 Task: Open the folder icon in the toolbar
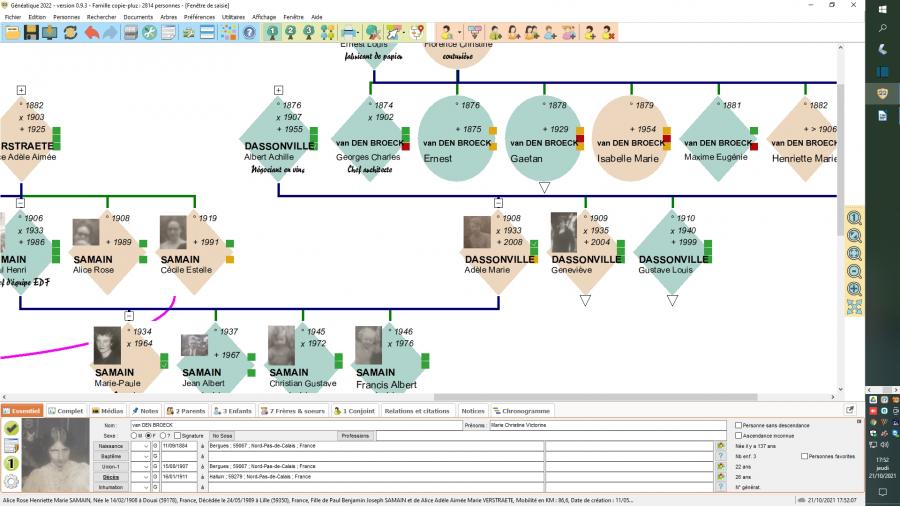[x=12, y=33]
